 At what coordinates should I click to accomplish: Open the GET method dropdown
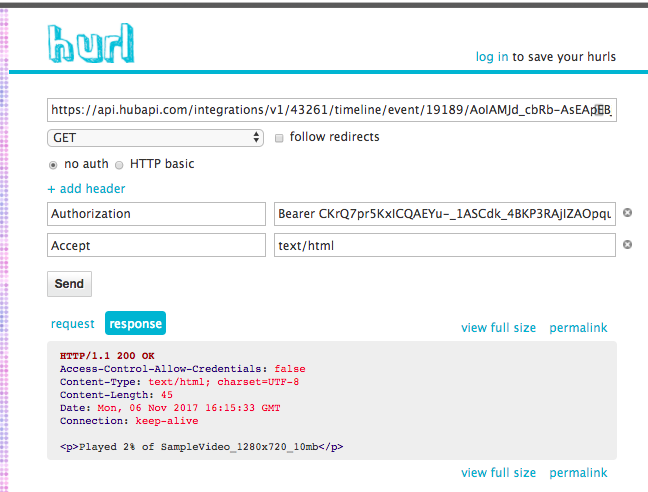coord(155,138)
